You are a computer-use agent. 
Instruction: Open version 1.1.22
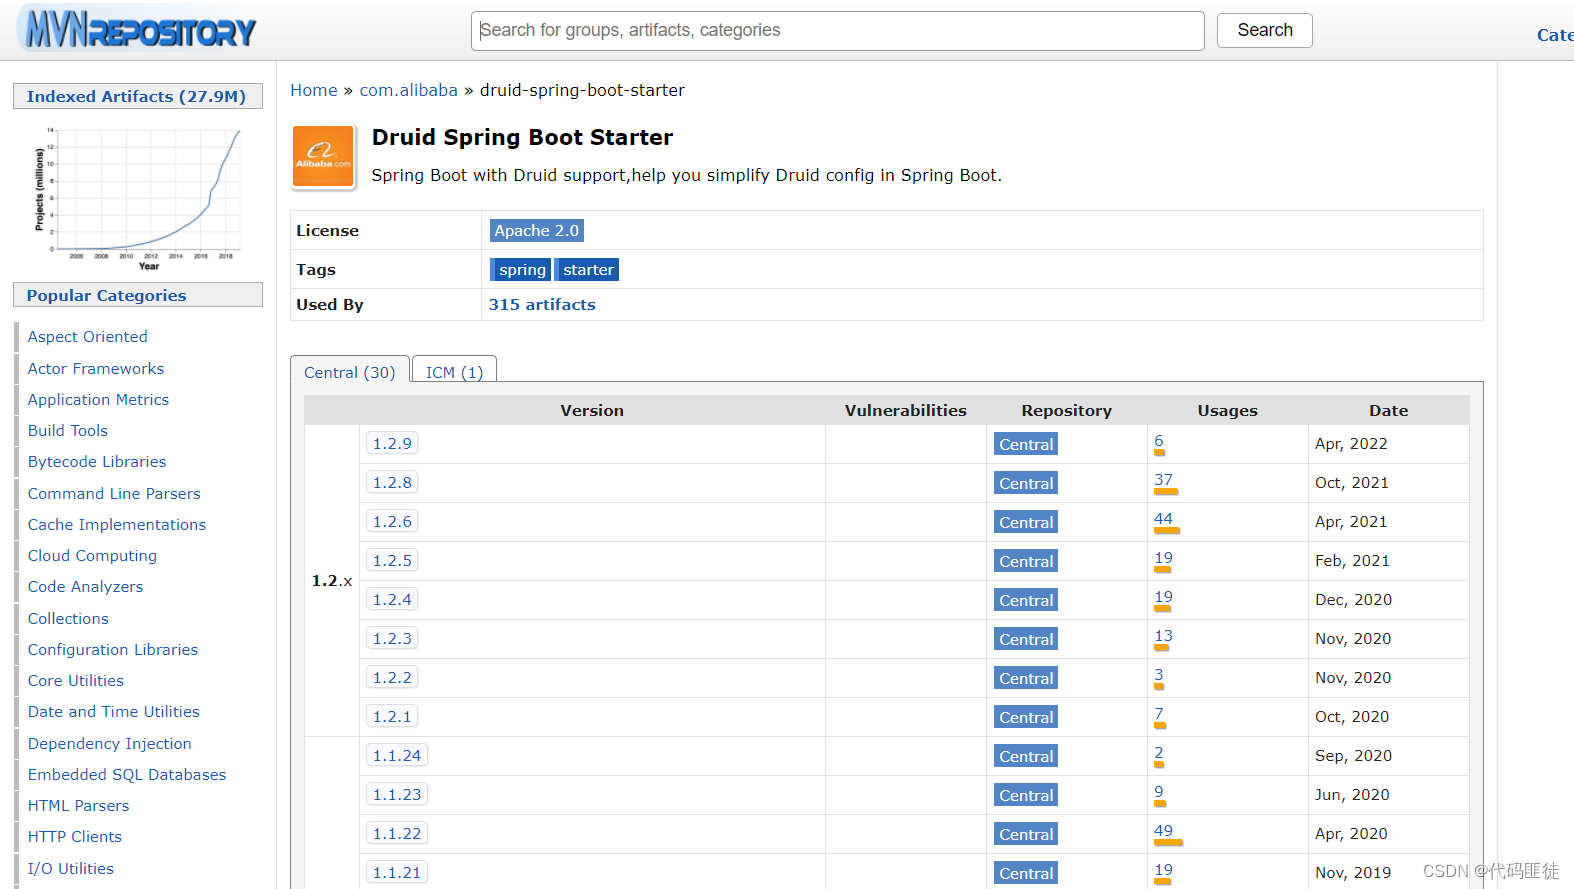tap(397, 834)
